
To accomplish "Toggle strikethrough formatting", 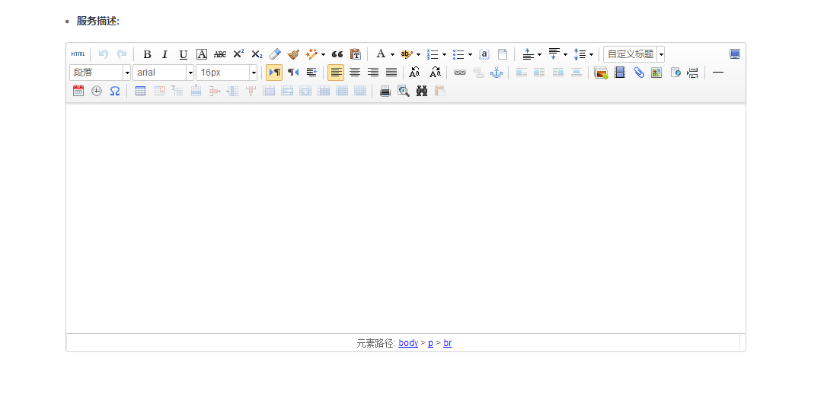I will click(x=220, y=54).
